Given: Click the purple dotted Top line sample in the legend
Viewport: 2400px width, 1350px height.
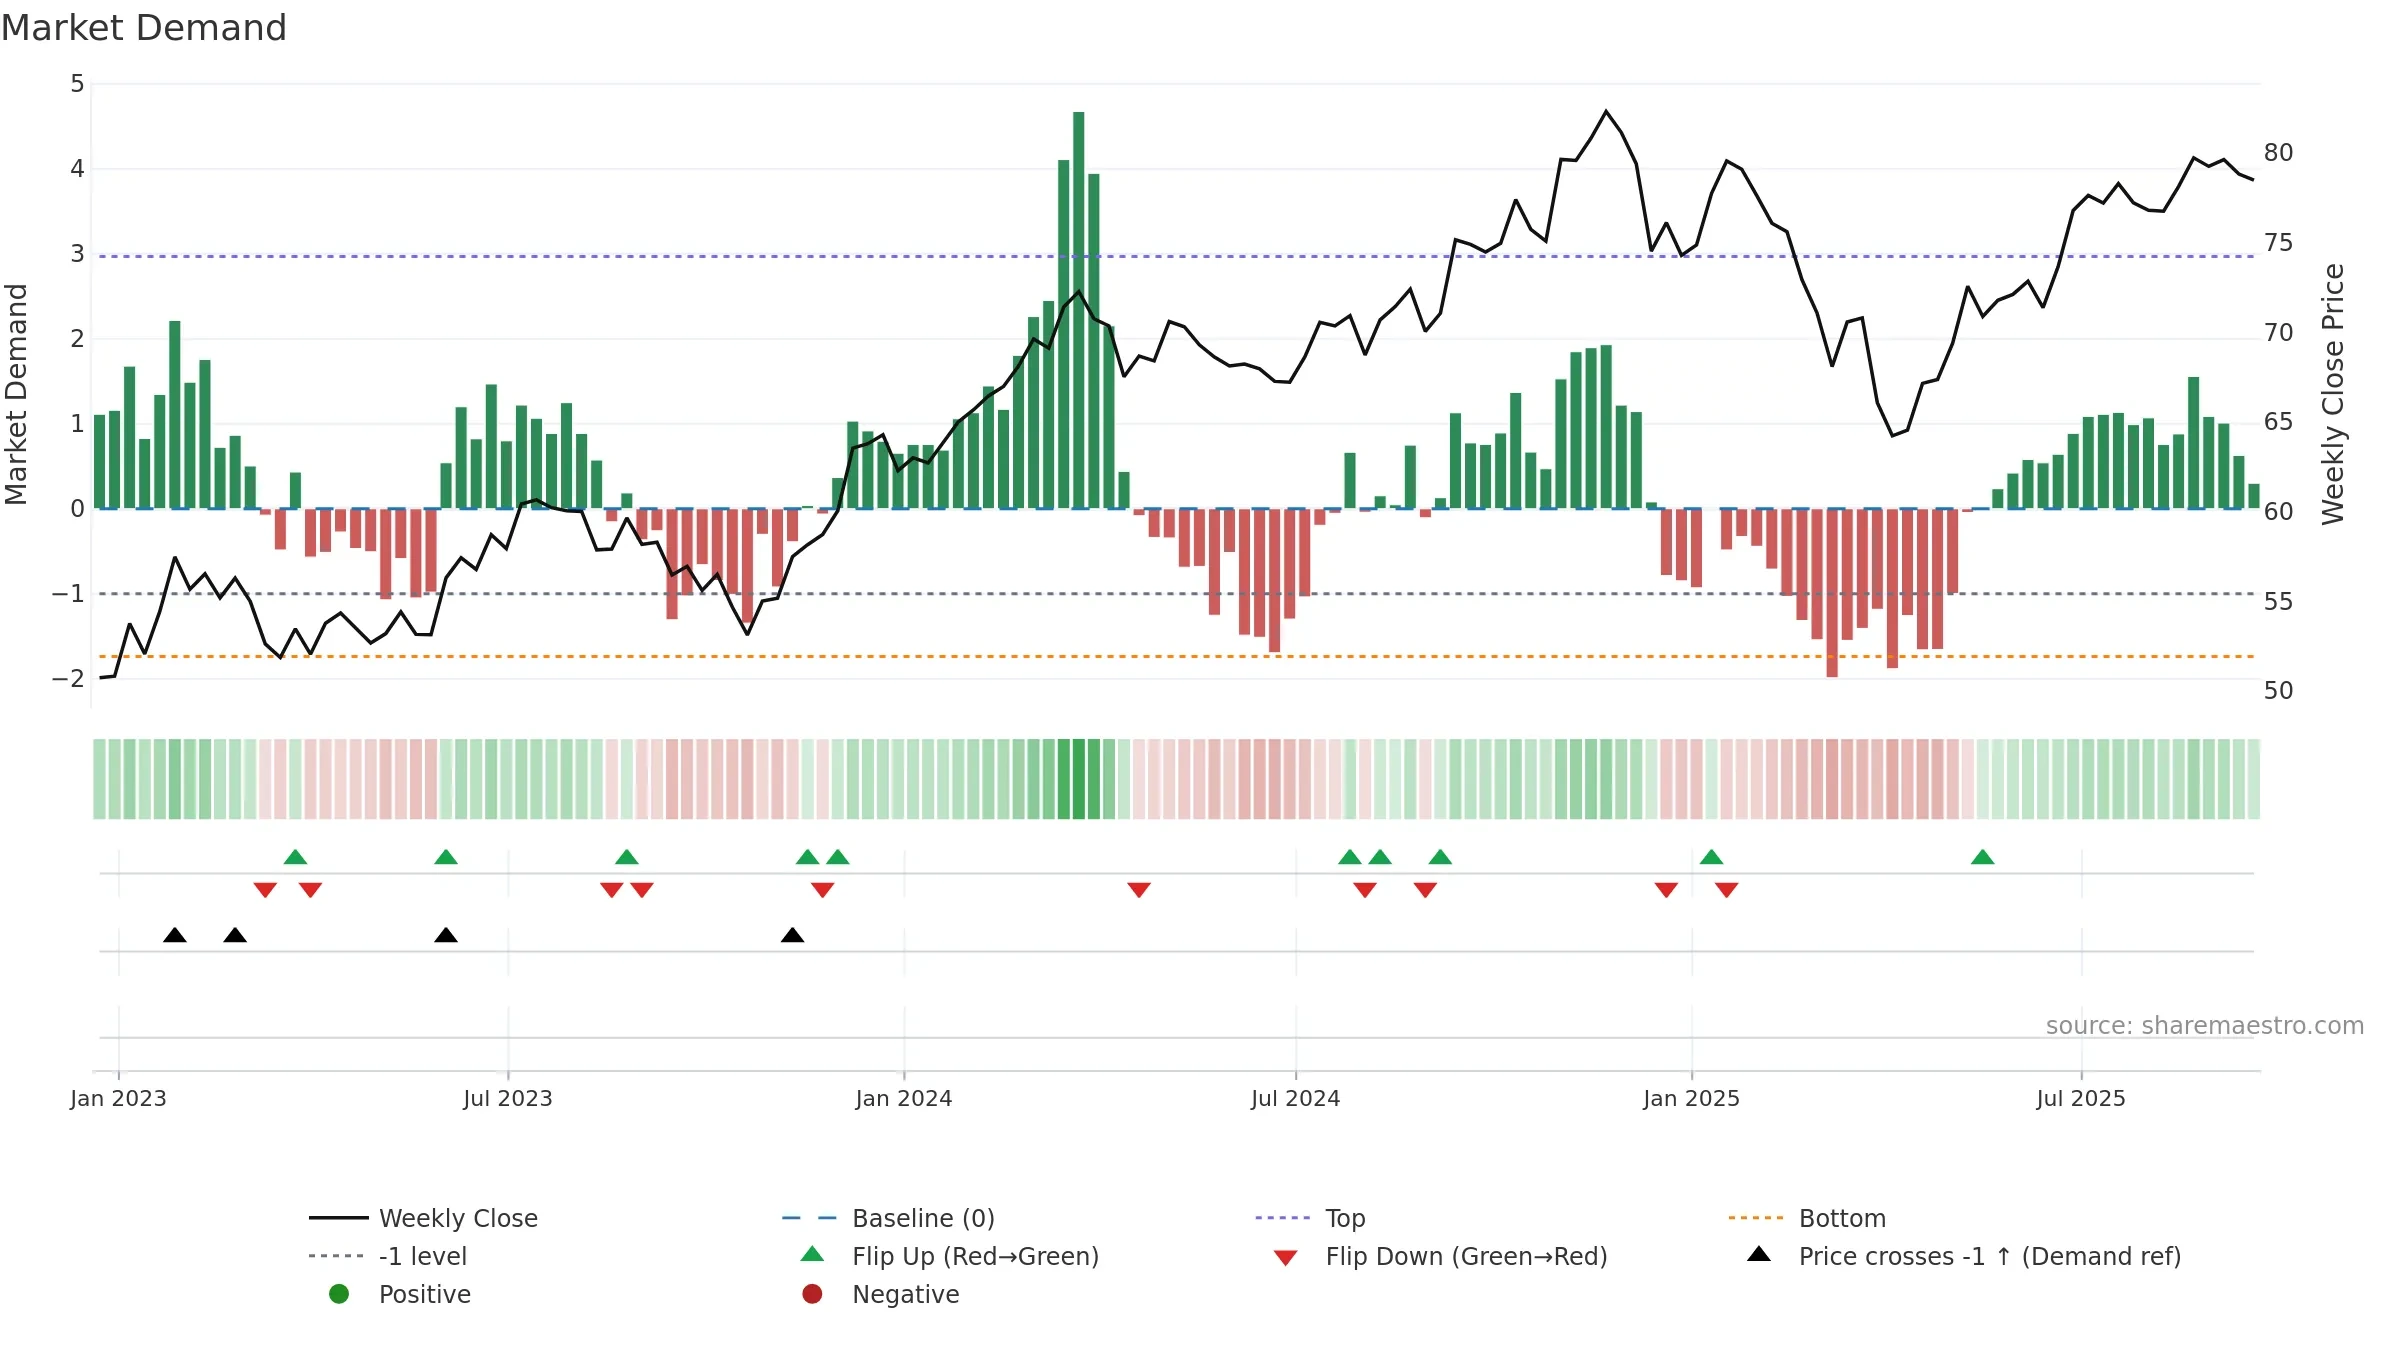Looking at the screenshot, I should pos(1285,1218).
